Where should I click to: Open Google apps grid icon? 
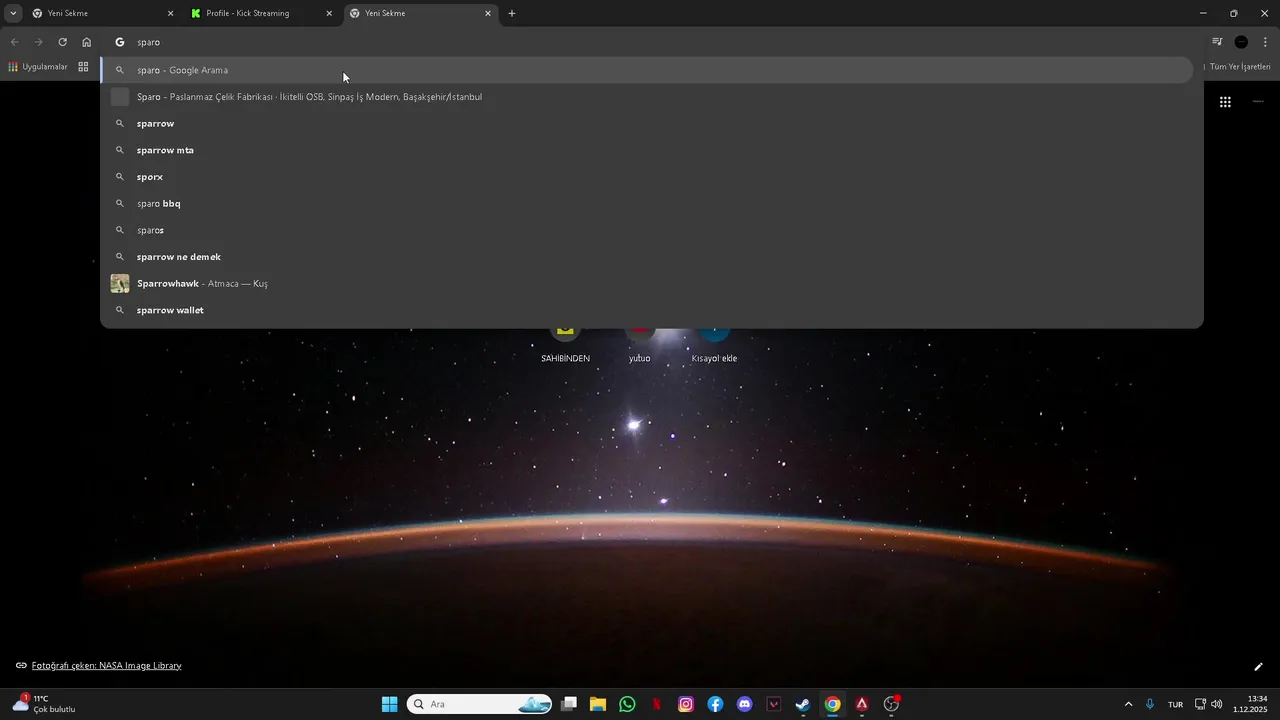coord(1225,102)
